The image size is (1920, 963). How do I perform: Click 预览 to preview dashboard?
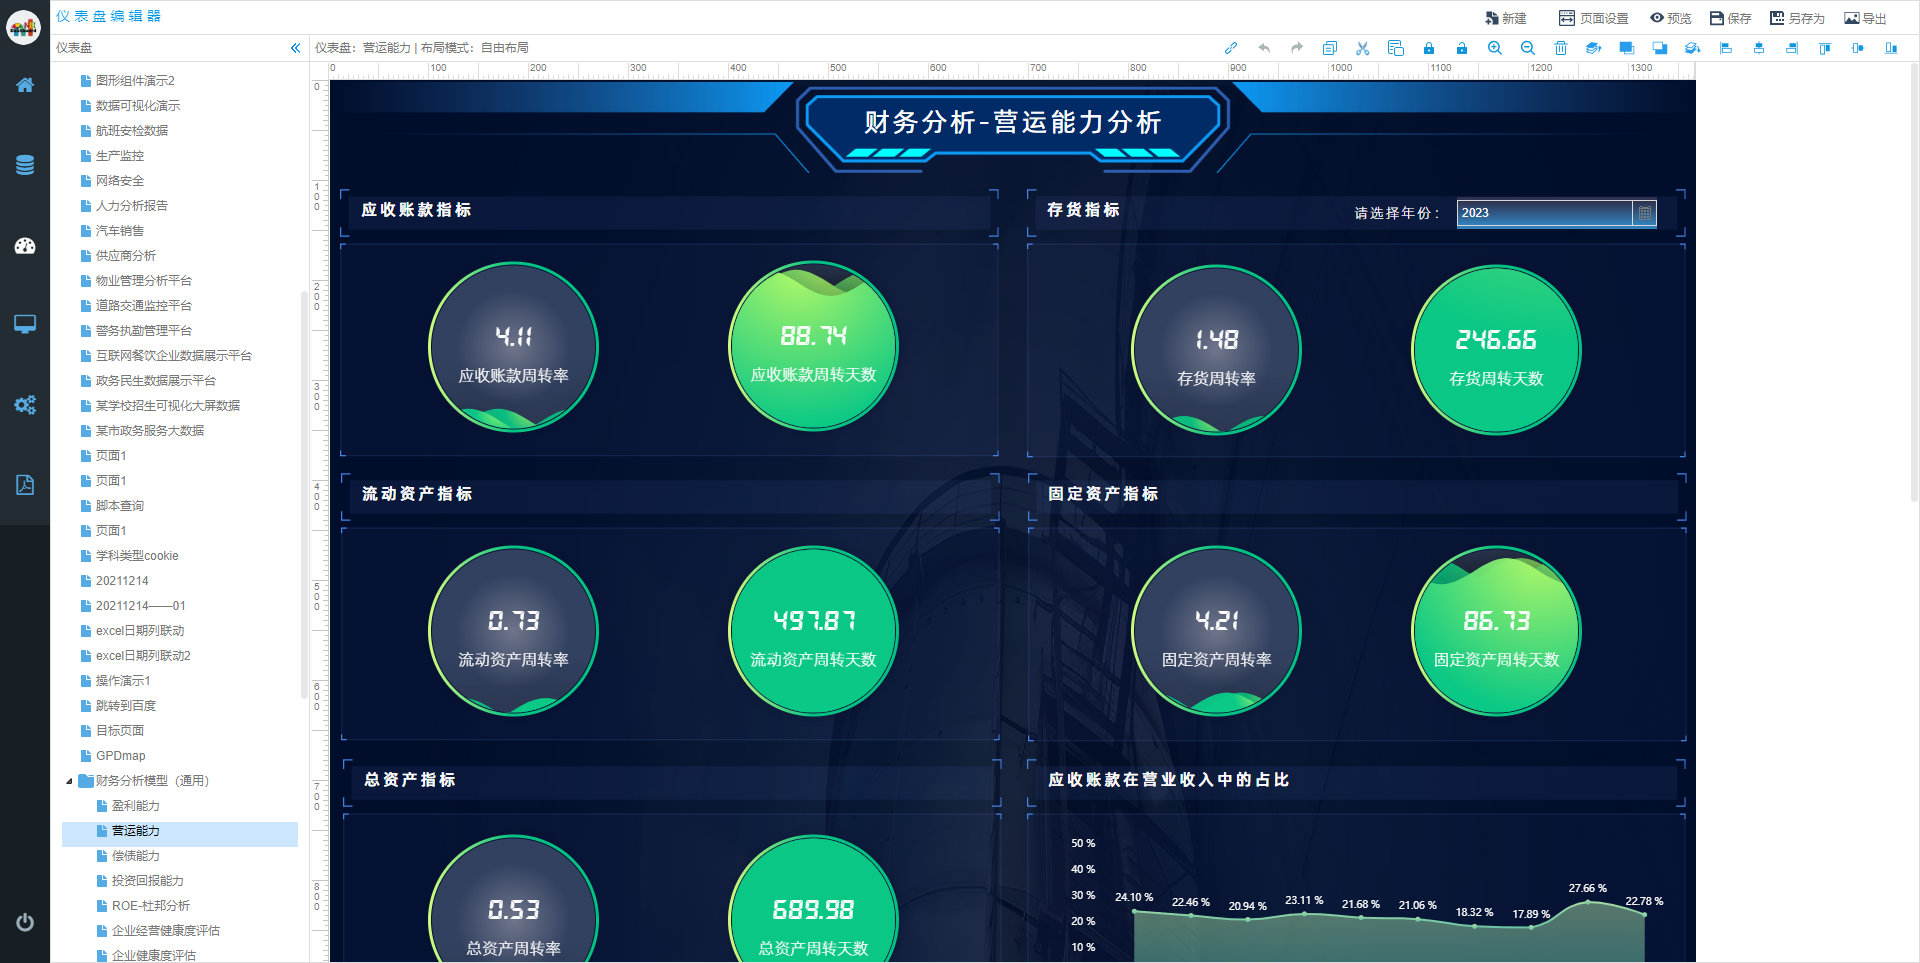click(x=1670, y=18)
